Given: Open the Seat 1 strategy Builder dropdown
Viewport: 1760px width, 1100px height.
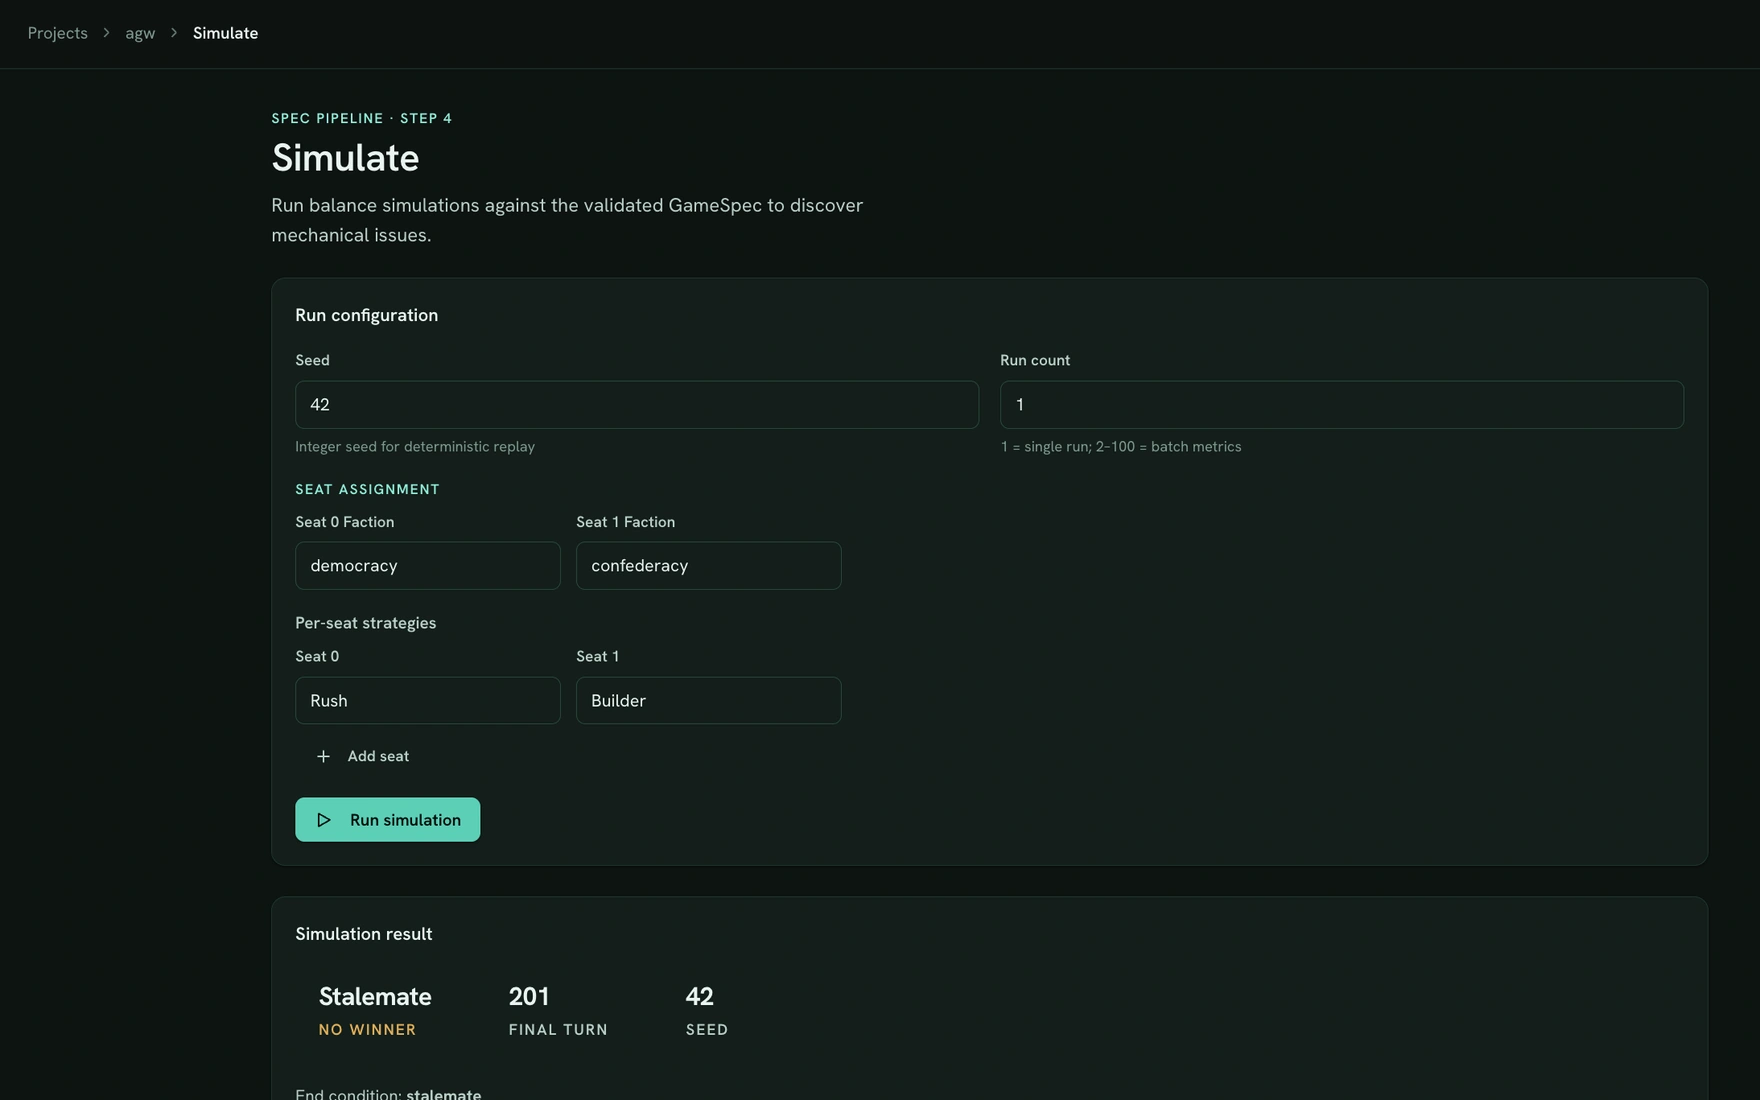Looking at the screenshot, I should pyautogui.click(x=709, y=701).
